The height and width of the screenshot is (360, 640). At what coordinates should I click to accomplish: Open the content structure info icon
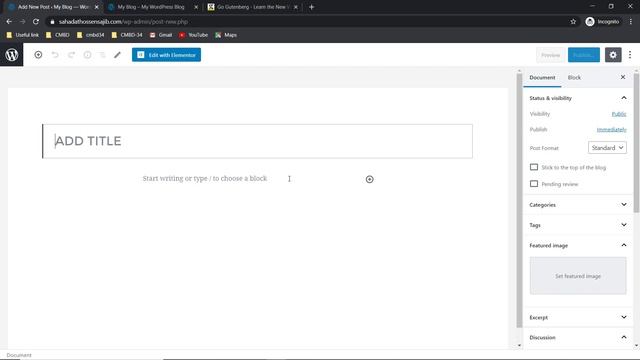point(87,55)
